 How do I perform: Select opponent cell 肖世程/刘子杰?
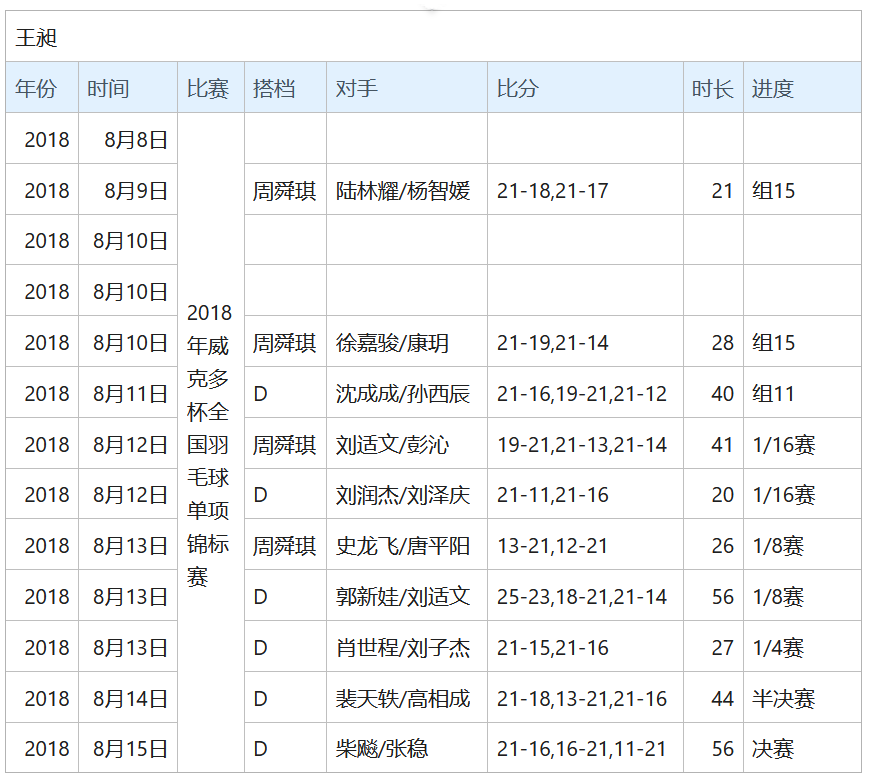403,648
